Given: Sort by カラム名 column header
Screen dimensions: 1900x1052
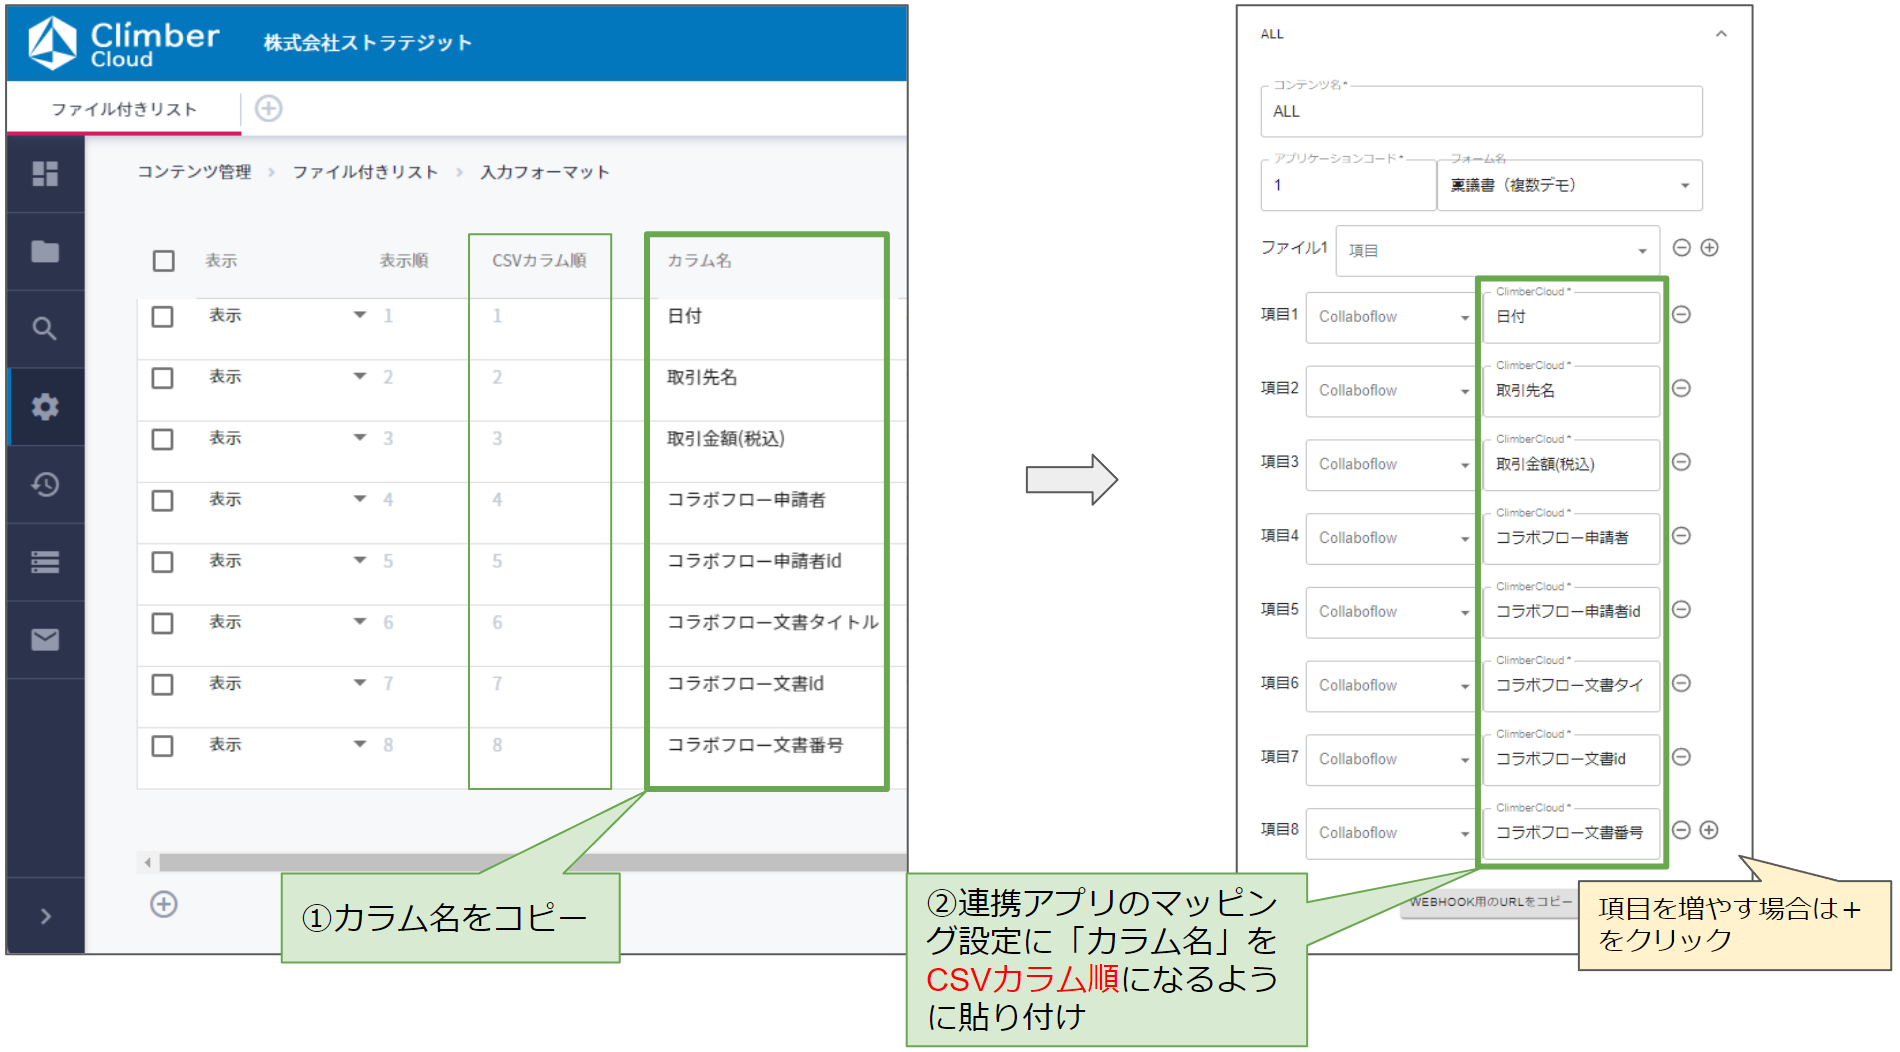Looking at the screenshot, I should [x=699, y=261].
